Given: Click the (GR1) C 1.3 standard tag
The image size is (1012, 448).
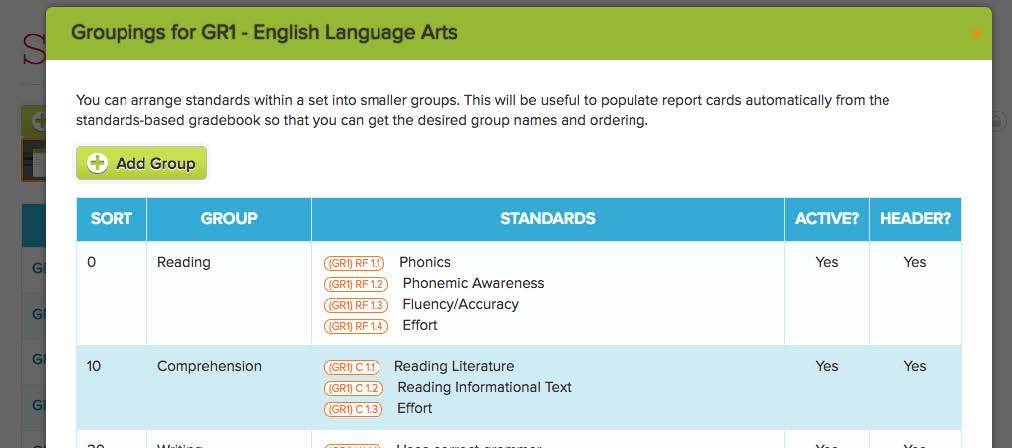Looking at the screenshot, I should [353, 409].
